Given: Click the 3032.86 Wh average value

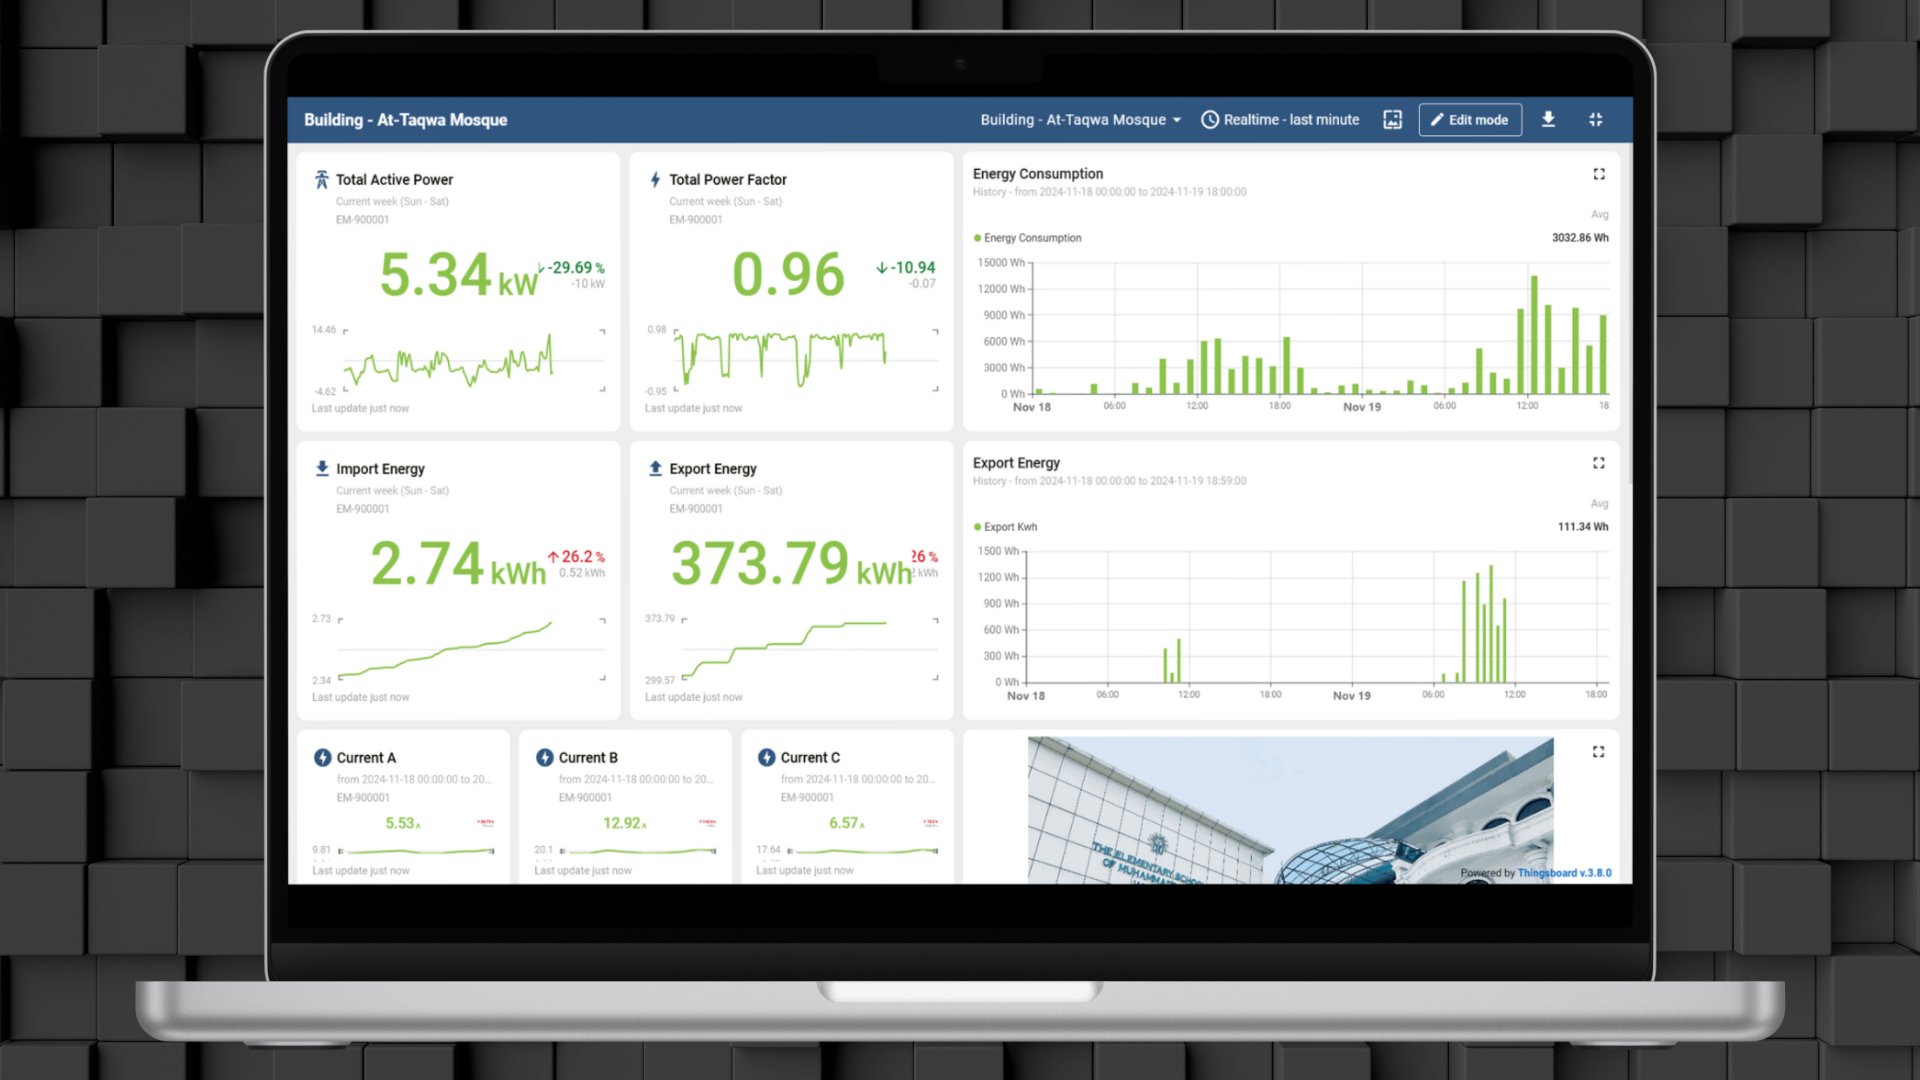Looking at the screenshot, I should pos(1580,238).
